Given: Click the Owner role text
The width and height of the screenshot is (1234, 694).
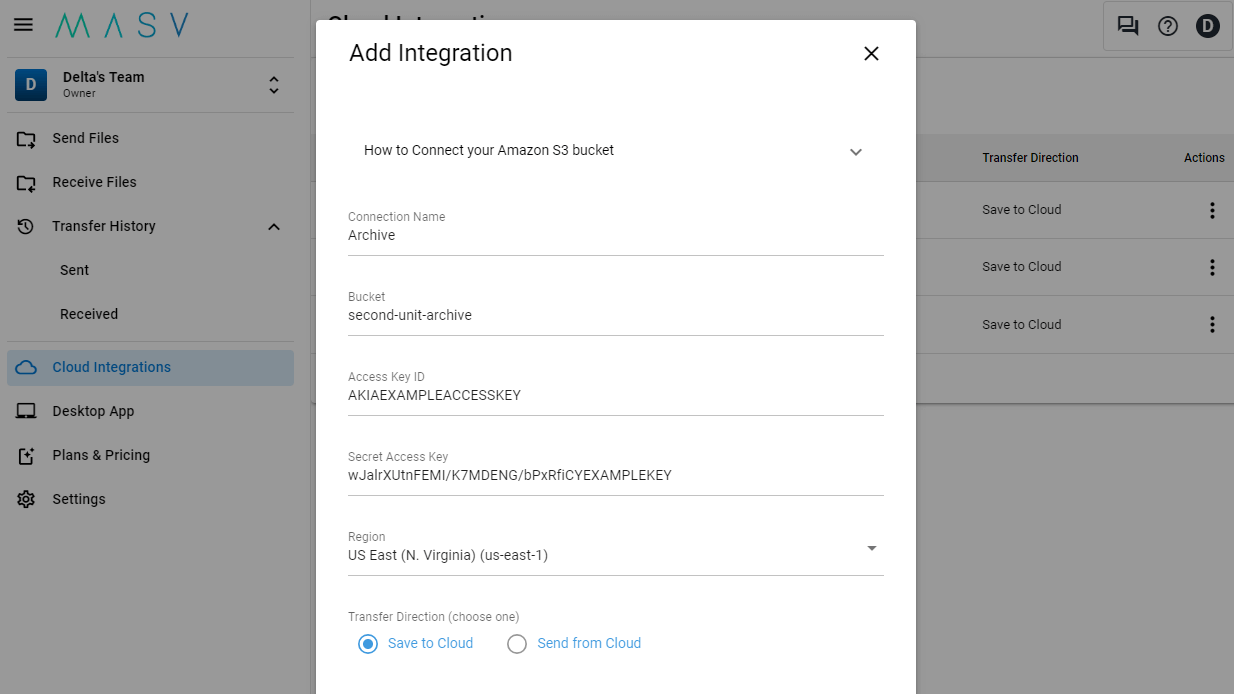Looking at the screenshot, I should click(x=79, y=93).
